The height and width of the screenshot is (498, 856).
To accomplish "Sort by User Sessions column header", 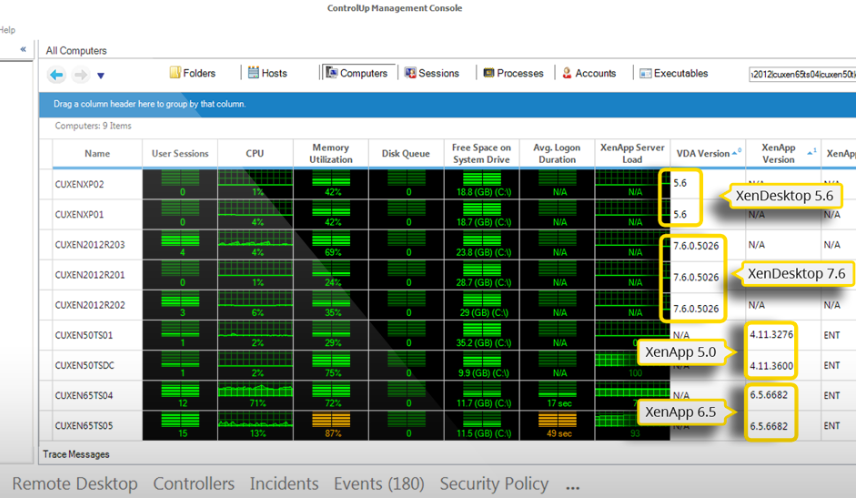I will click(x=180, y=153).
